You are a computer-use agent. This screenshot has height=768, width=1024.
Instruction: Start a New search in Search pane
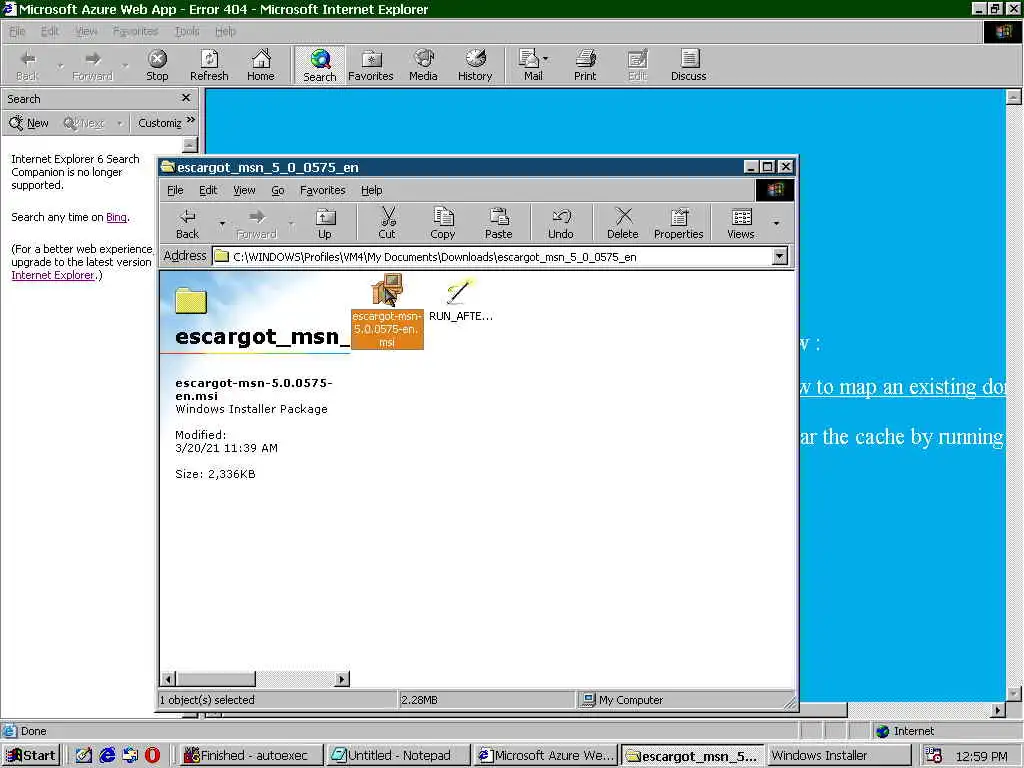[x=29, y=123]
